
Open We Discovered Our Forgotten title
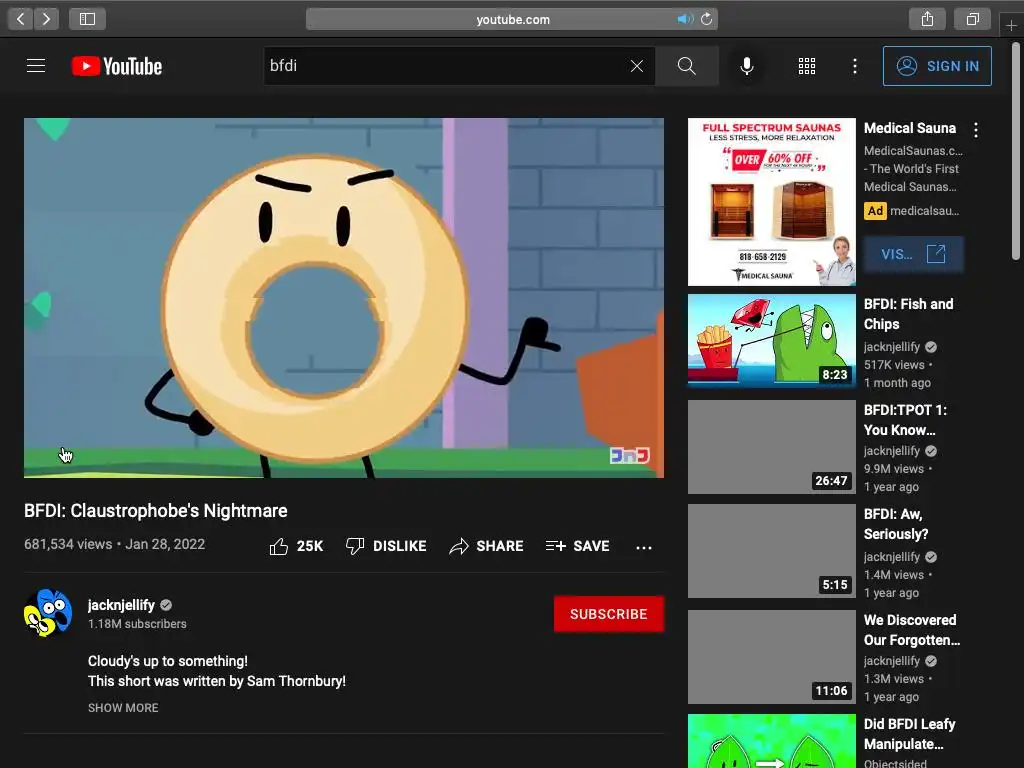coord(912,630)
